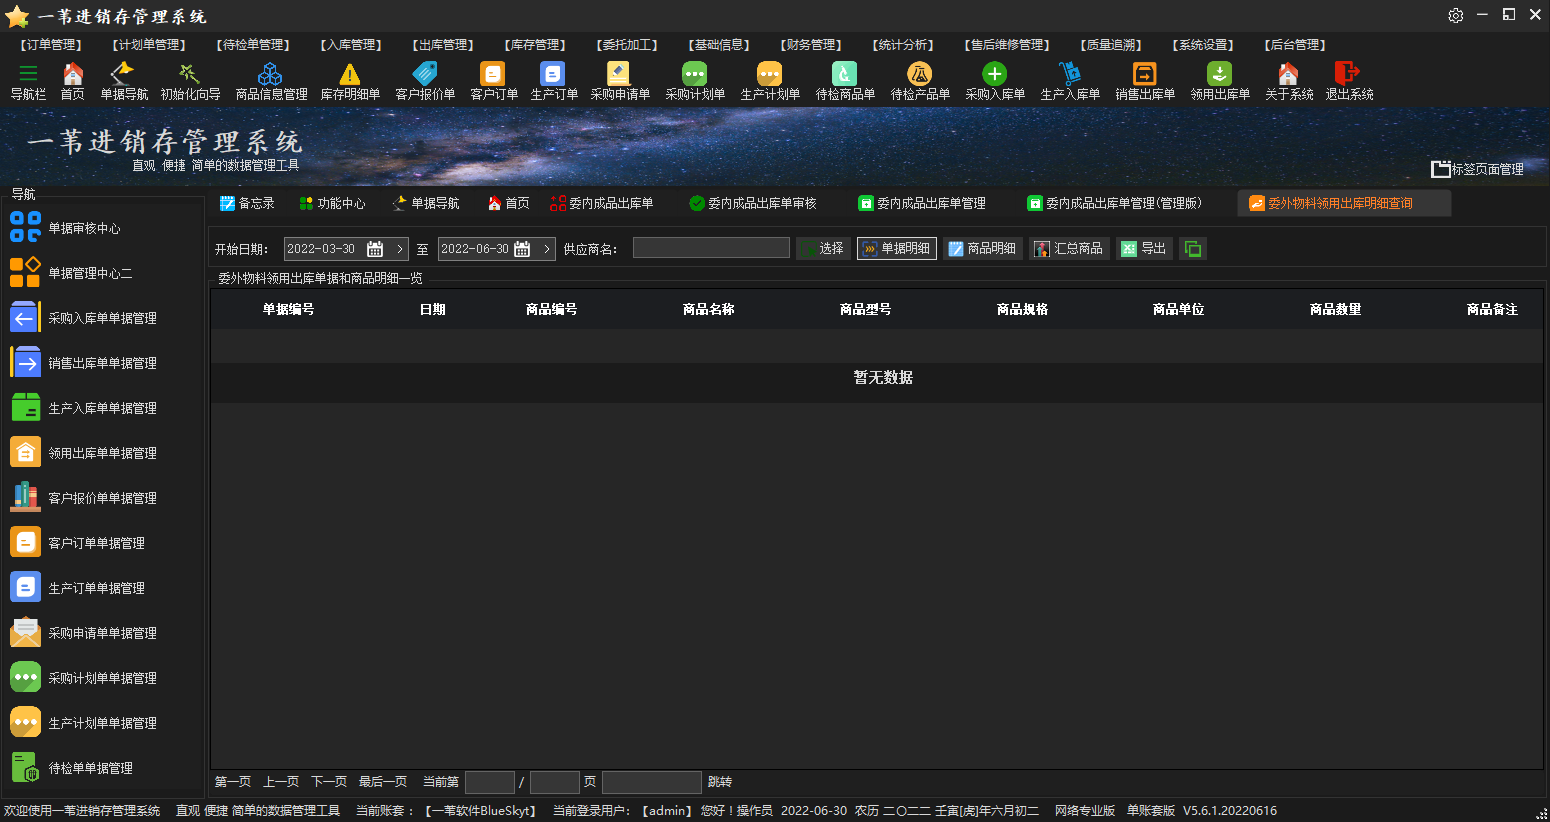This screenshot has width=1550, height=822.
Task: Open 待检产品单 flask icon
Action: pos(920,80)
